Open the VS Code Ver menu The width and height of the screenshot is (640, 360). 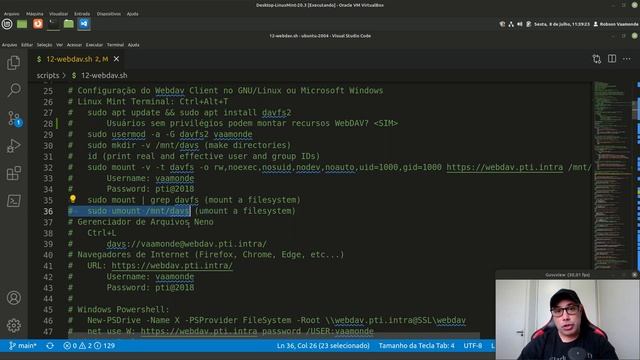(x=60, y=45)
